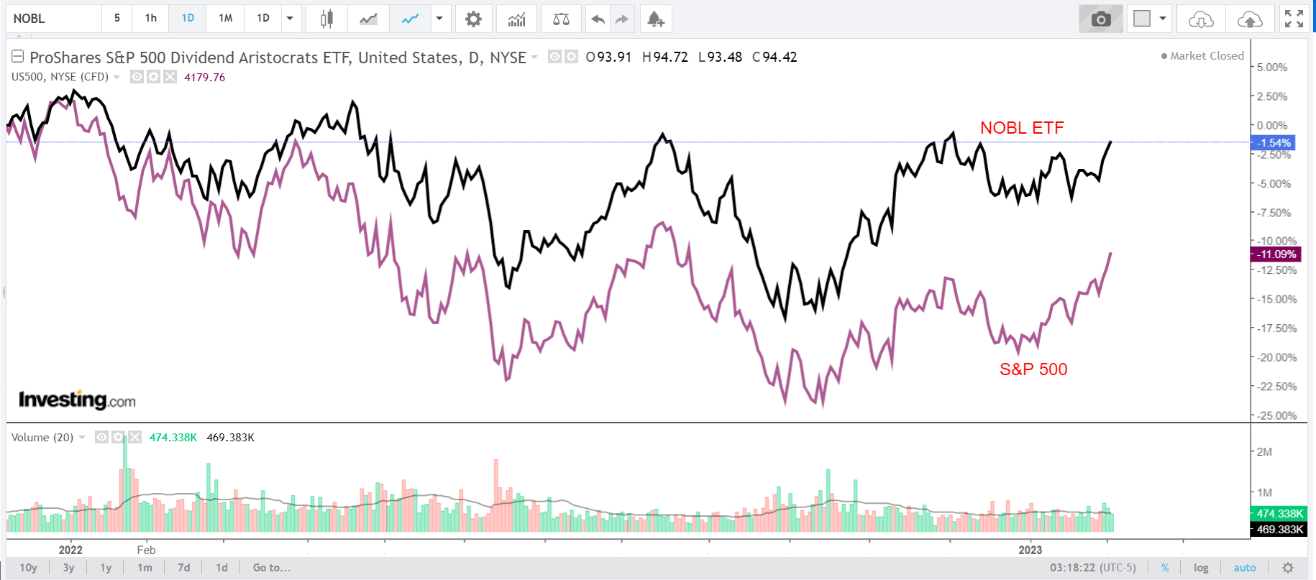Redo the last chart action
1316x580 pixels.
pyautogui.click(x=622, y=18)
